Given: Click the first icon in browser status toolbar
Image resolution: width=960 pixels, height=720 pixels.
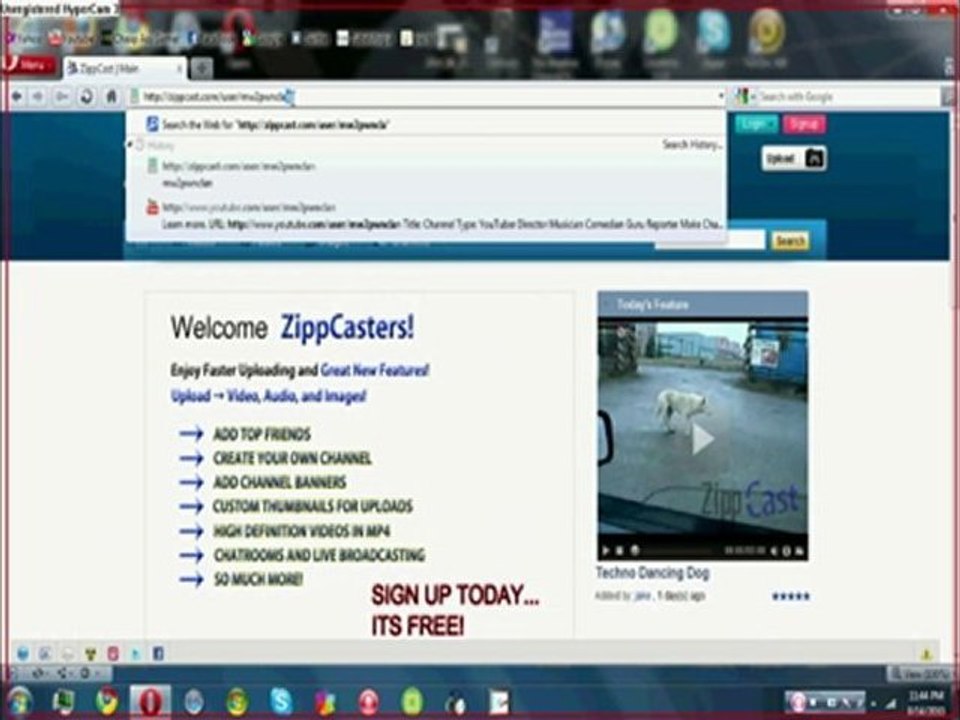Looking at the screenshot, I should [23, 653].
